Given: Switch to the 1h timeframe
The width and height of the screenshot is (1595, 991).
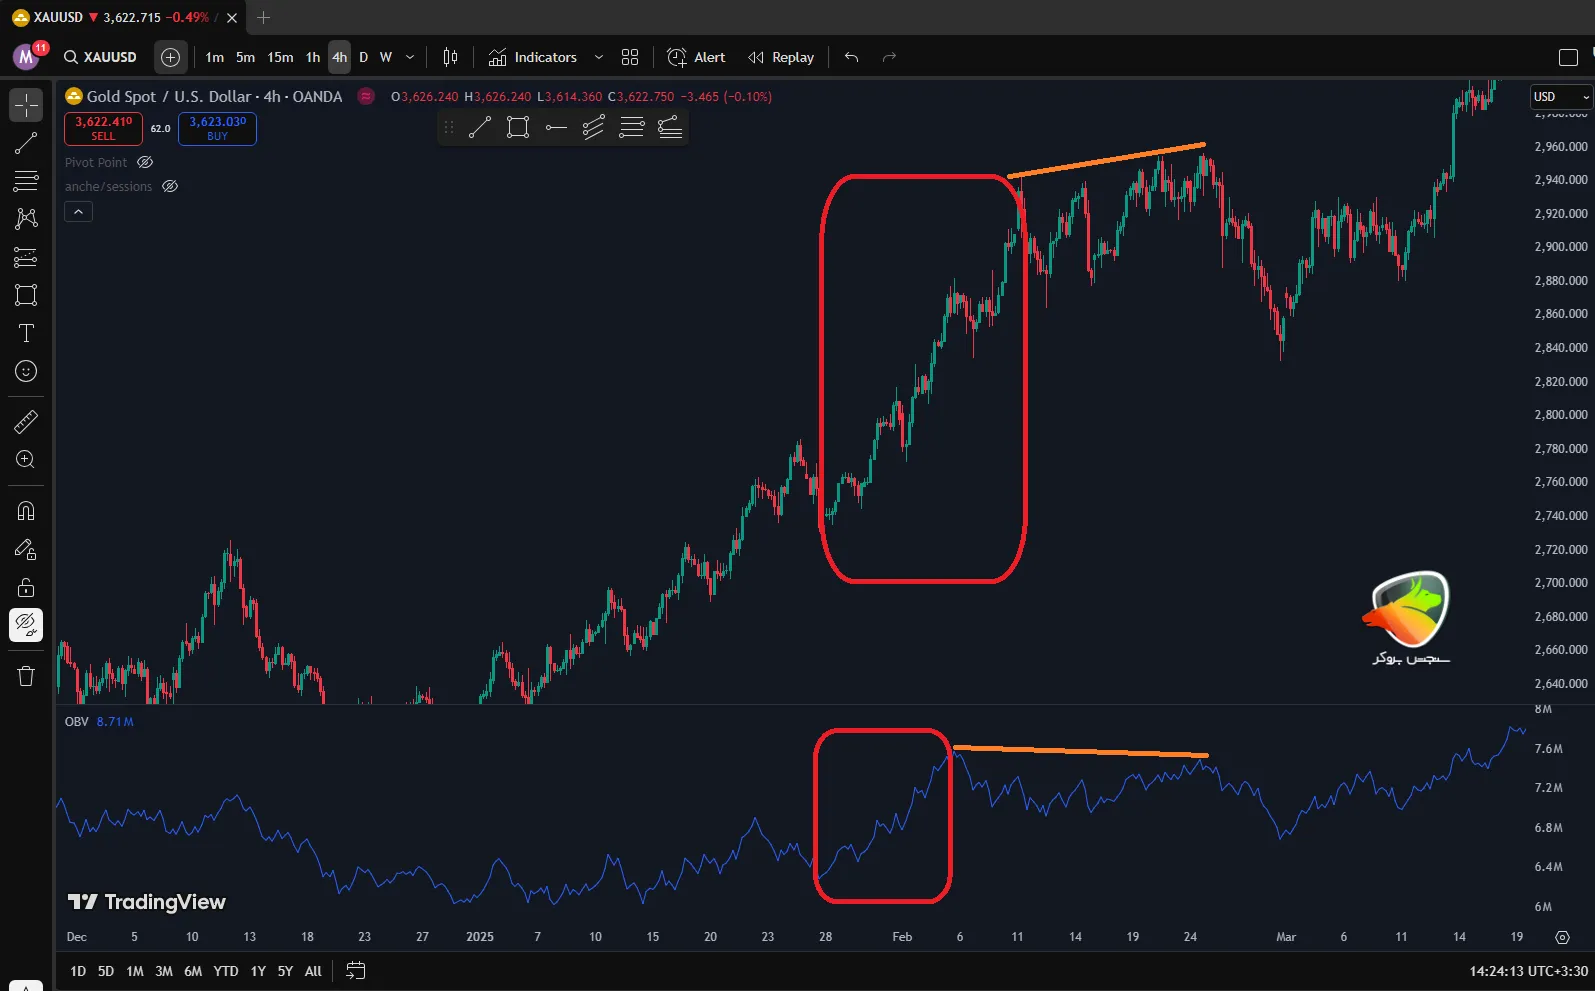Looking at the screenshot, I should (312, 57).
